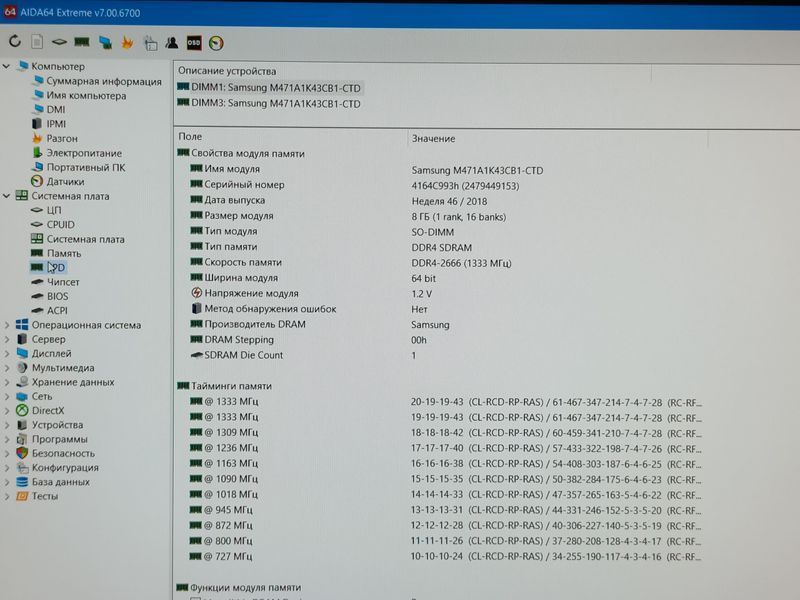Viewport: 800px width, 600px height.
Task: Select the Размер модуля row
Action: click(439, 216)
